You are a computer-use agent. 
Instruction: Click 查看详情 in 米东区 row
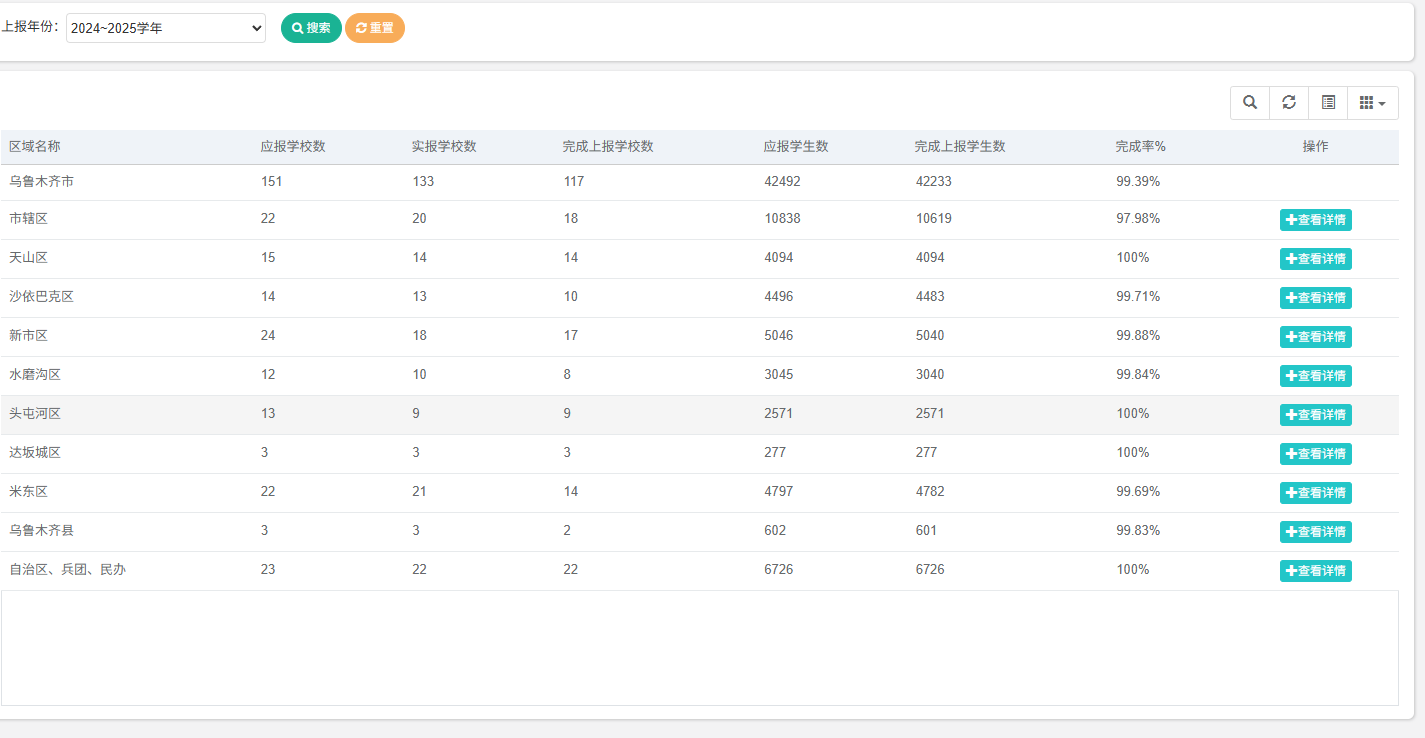(1315, 493)
